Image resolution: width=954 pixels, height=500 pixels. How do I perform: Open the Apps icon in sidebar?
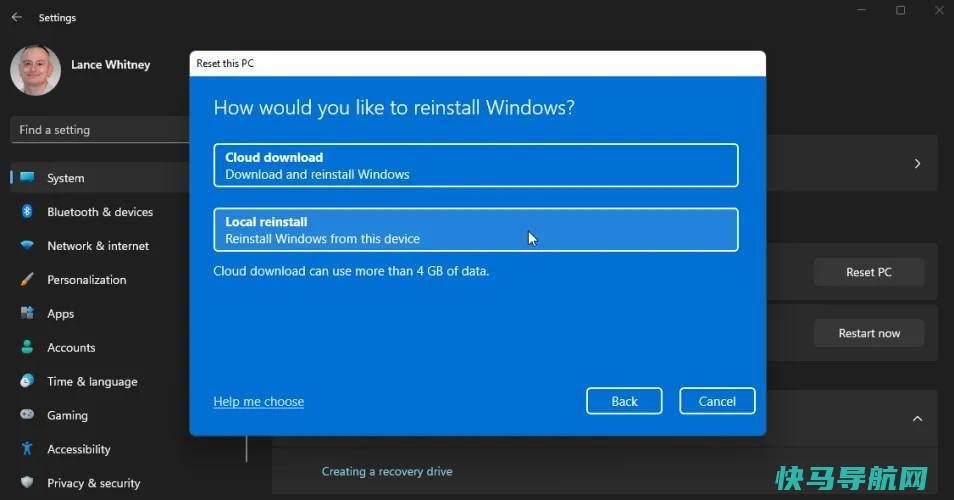[x=27, y=313]
